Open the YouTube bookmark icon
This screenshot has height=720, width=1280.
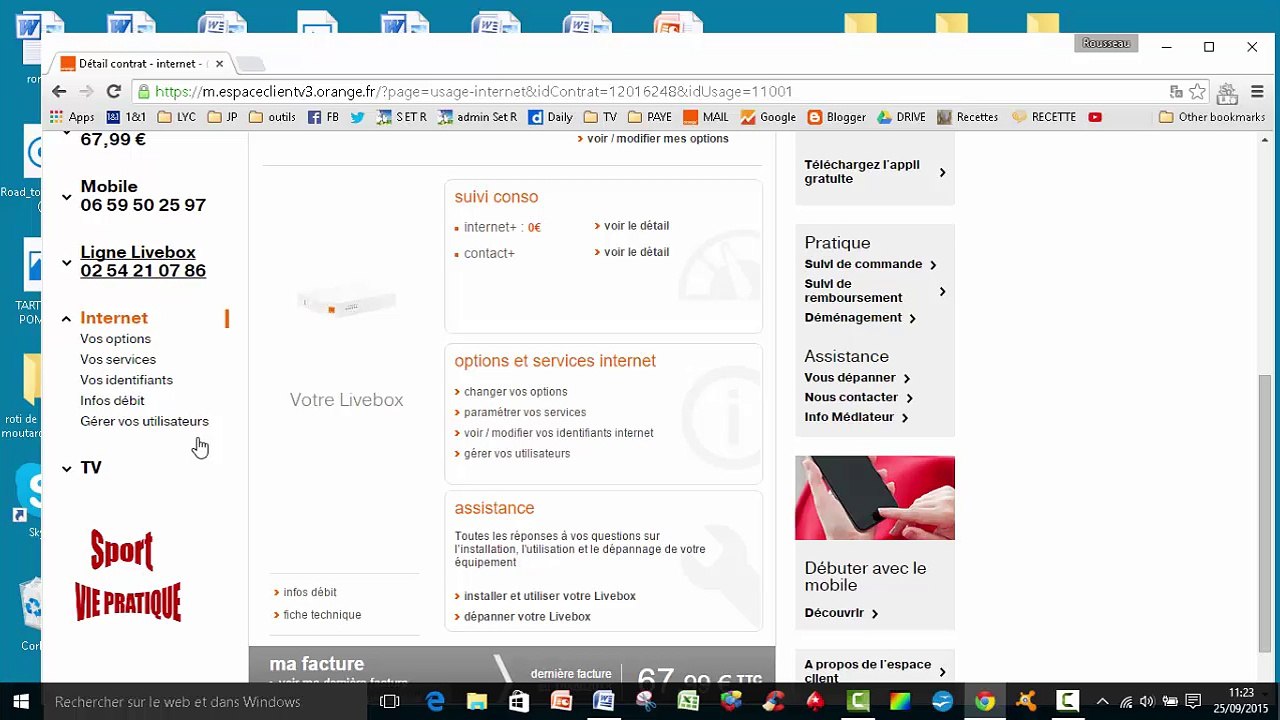click(1095, 117)
